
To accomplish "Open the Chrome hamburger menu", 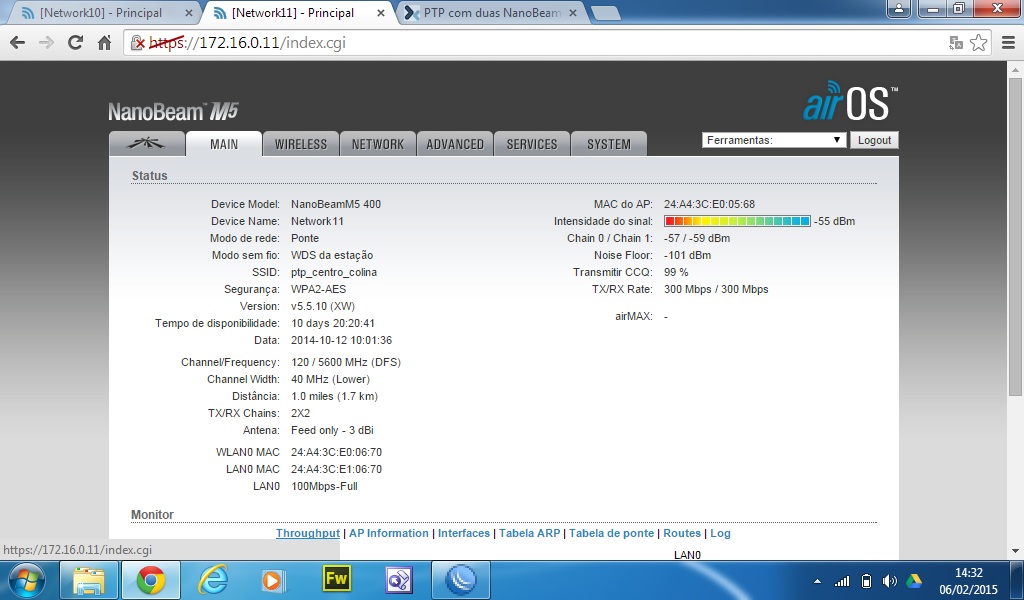I will [1008, 43].
